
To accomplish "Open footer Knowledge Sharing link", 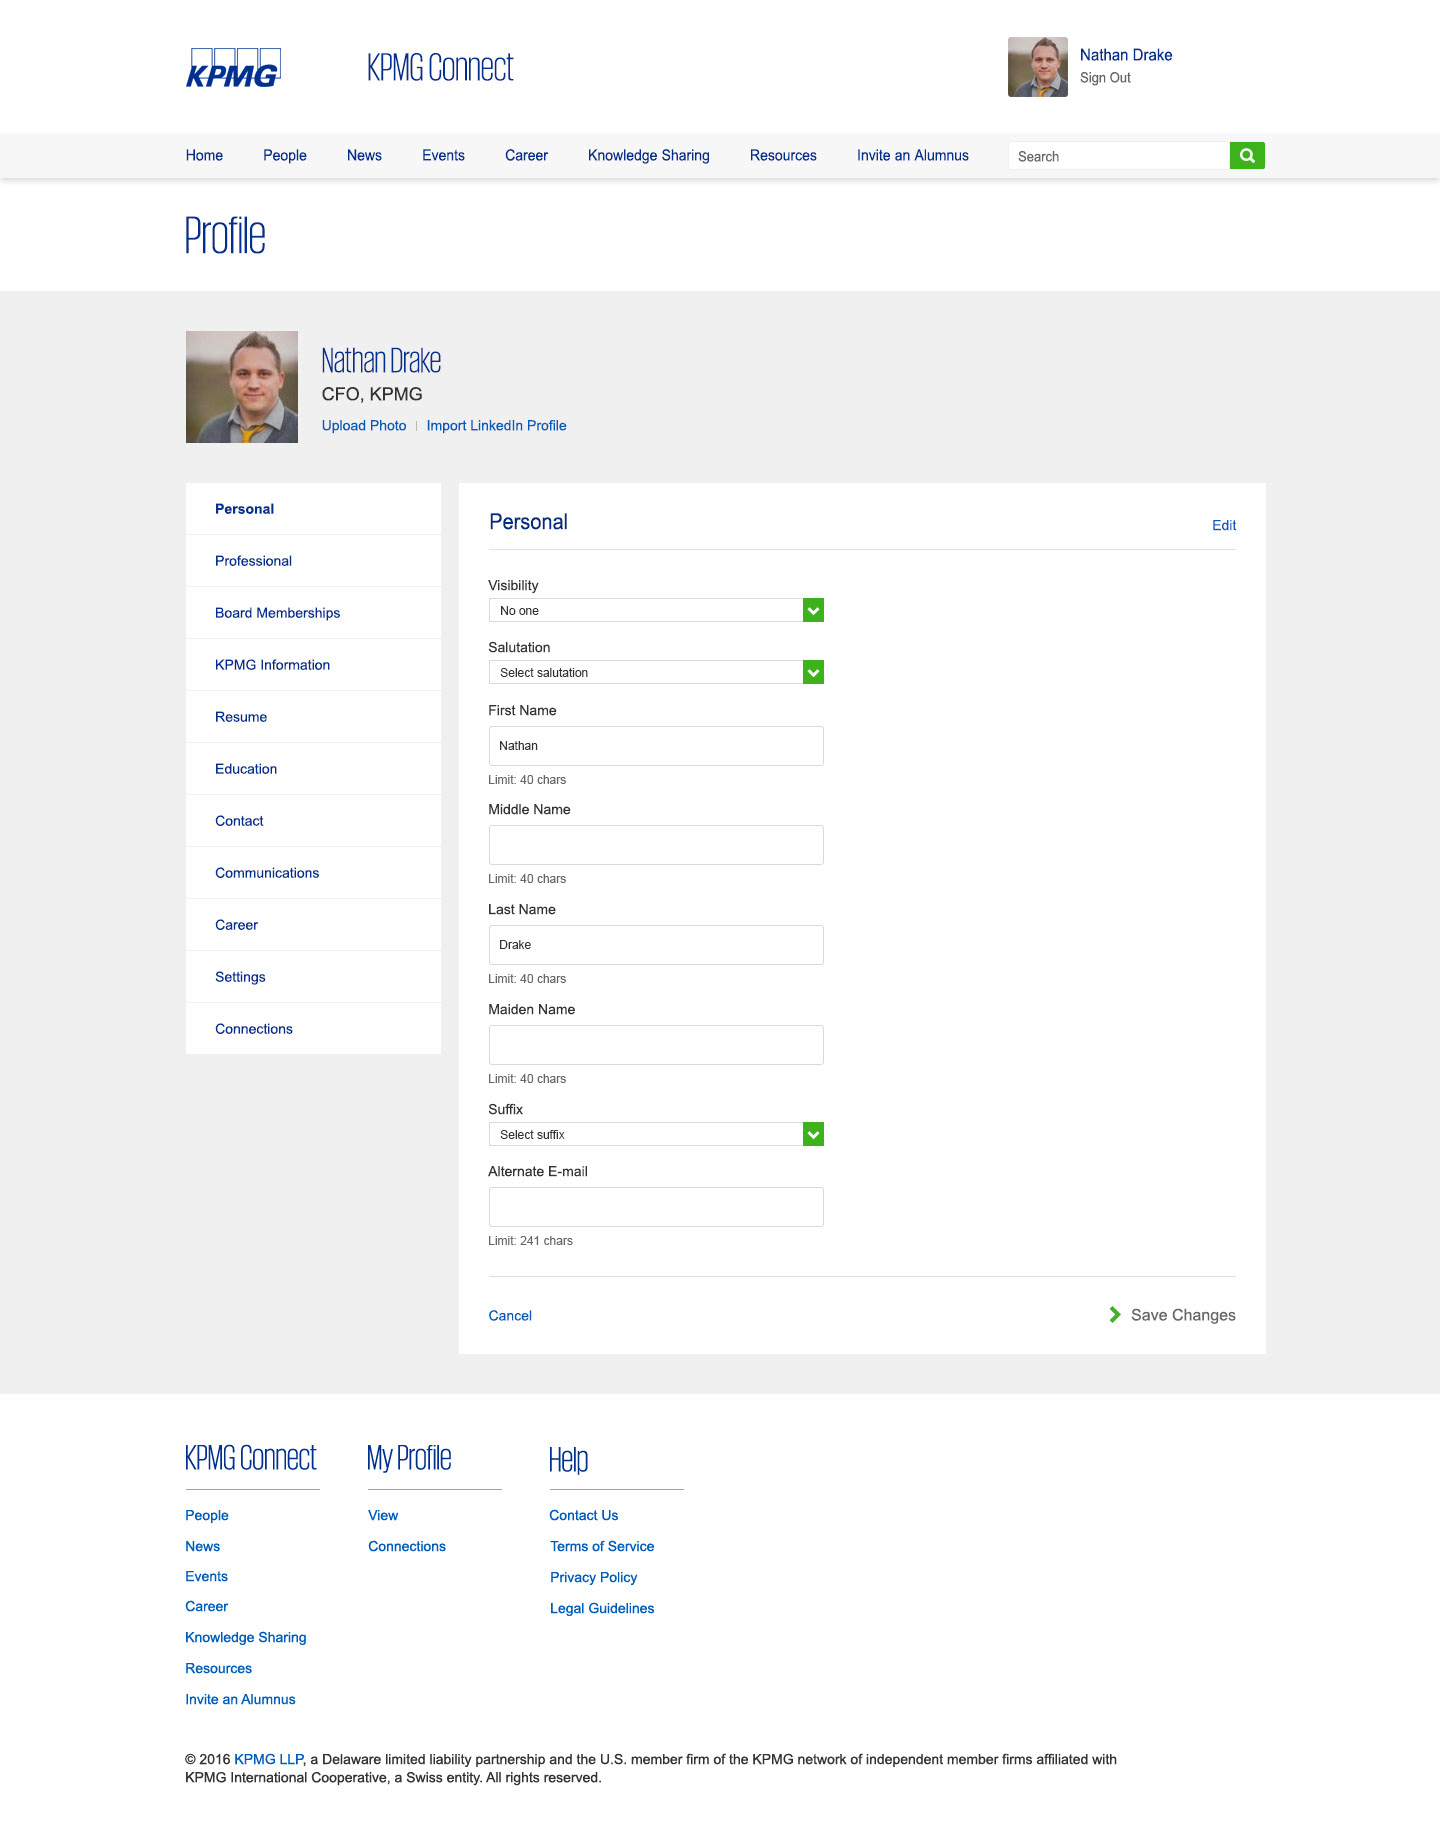I will (x=246, y=1637).
